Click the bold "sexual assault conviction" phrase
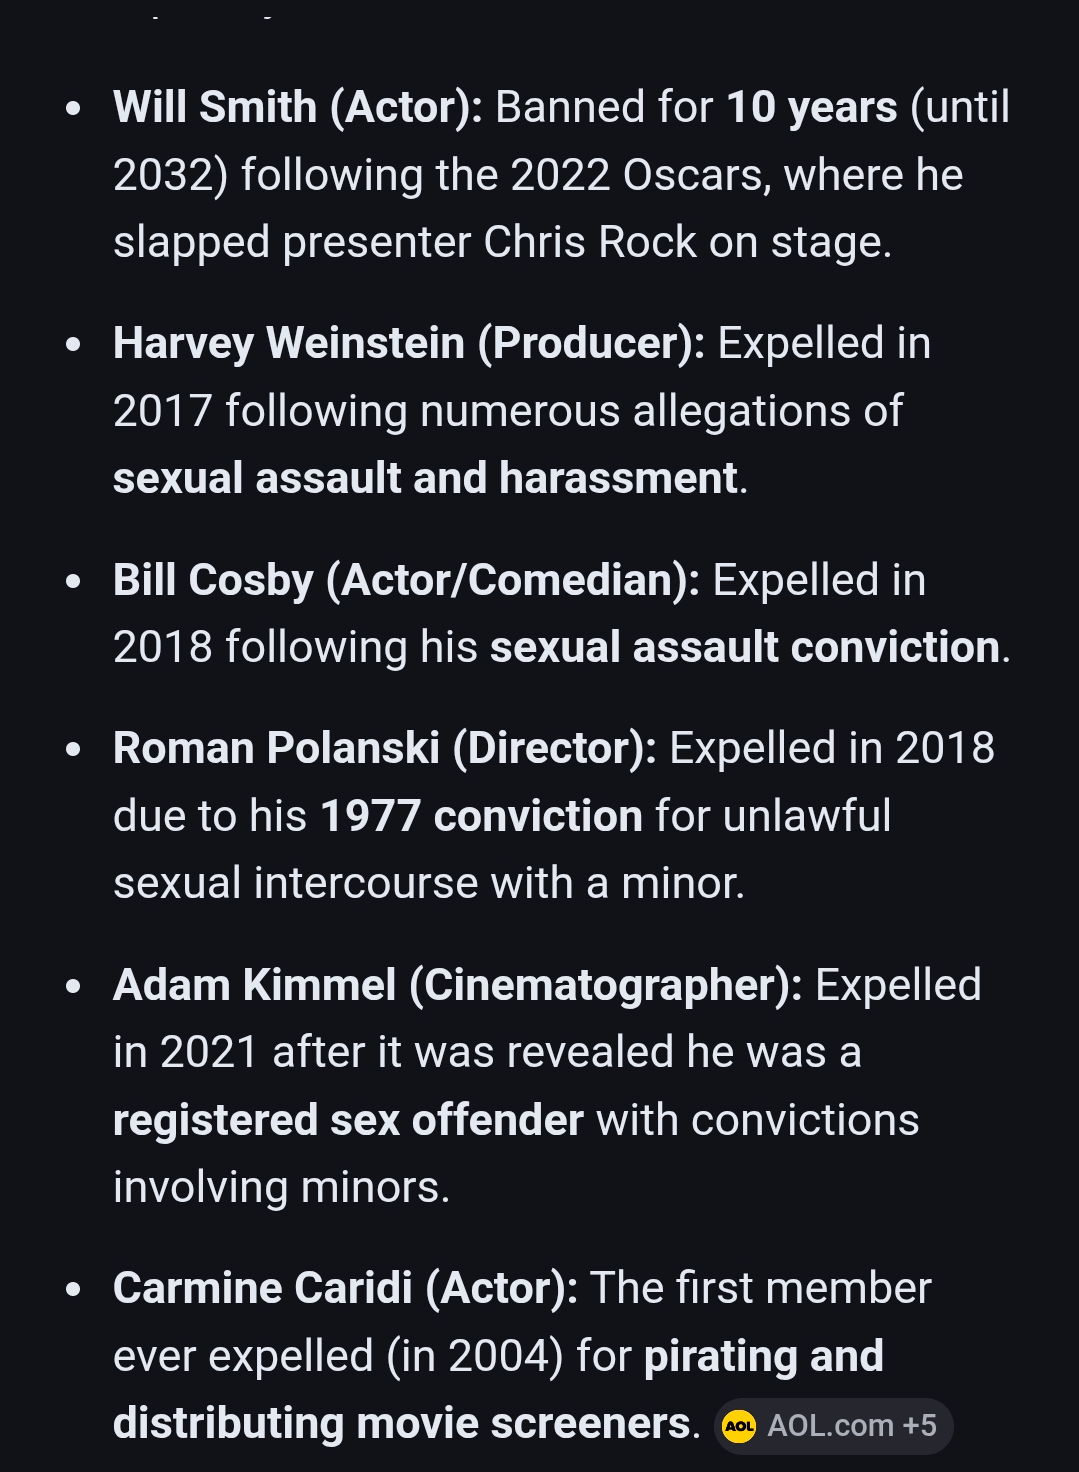The image size is (1079, 1472). click(745, 647)
